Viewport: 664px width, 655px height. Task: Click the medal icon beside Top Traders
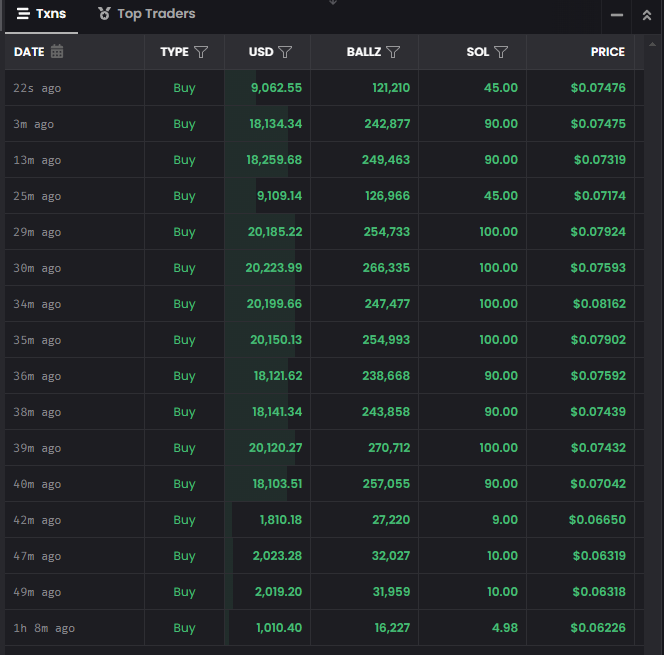pyautogui.click(x=104, y=14)
